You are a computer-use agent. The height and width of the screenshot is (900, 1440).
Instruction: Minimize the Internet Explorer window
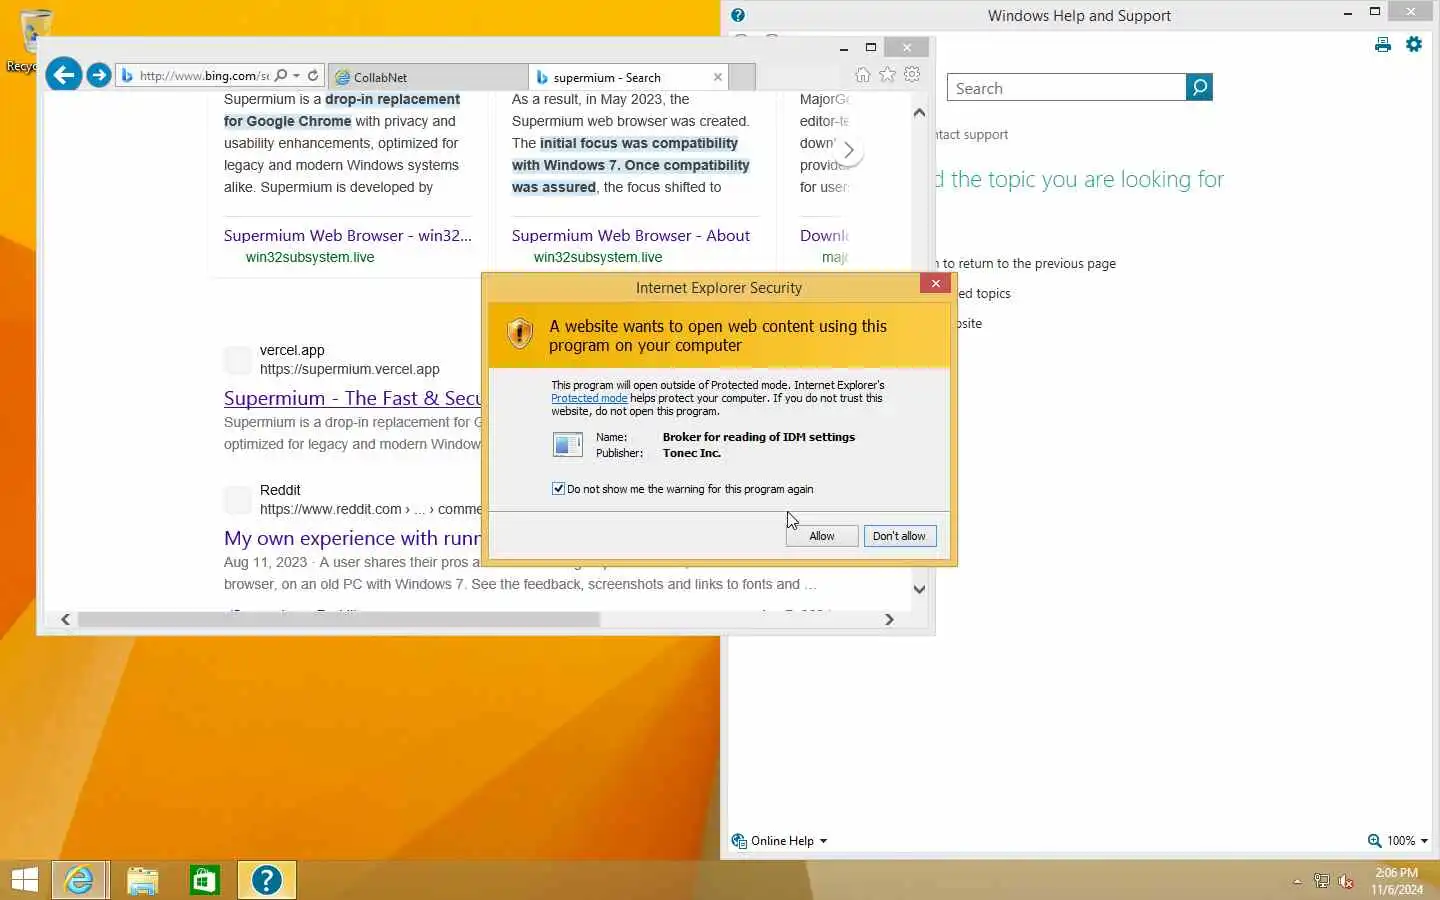[x=844, y=48]
